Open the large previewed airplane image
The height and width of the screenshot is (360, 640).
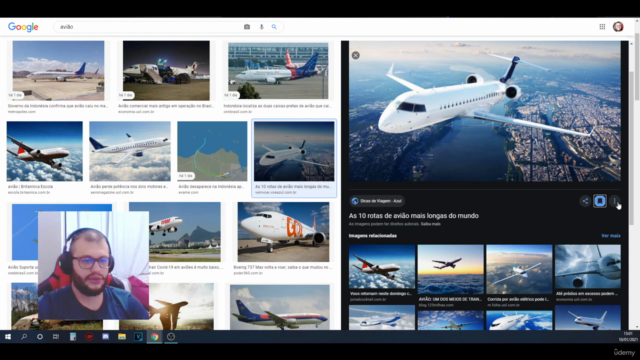coord(484,111)
